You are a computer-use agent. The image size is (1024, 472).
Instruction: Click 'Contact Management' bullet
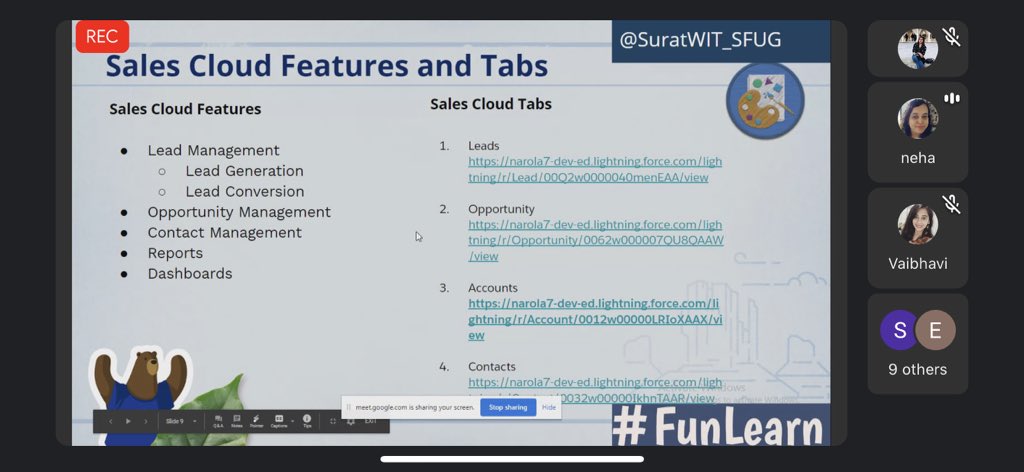(x=225, y=232)
